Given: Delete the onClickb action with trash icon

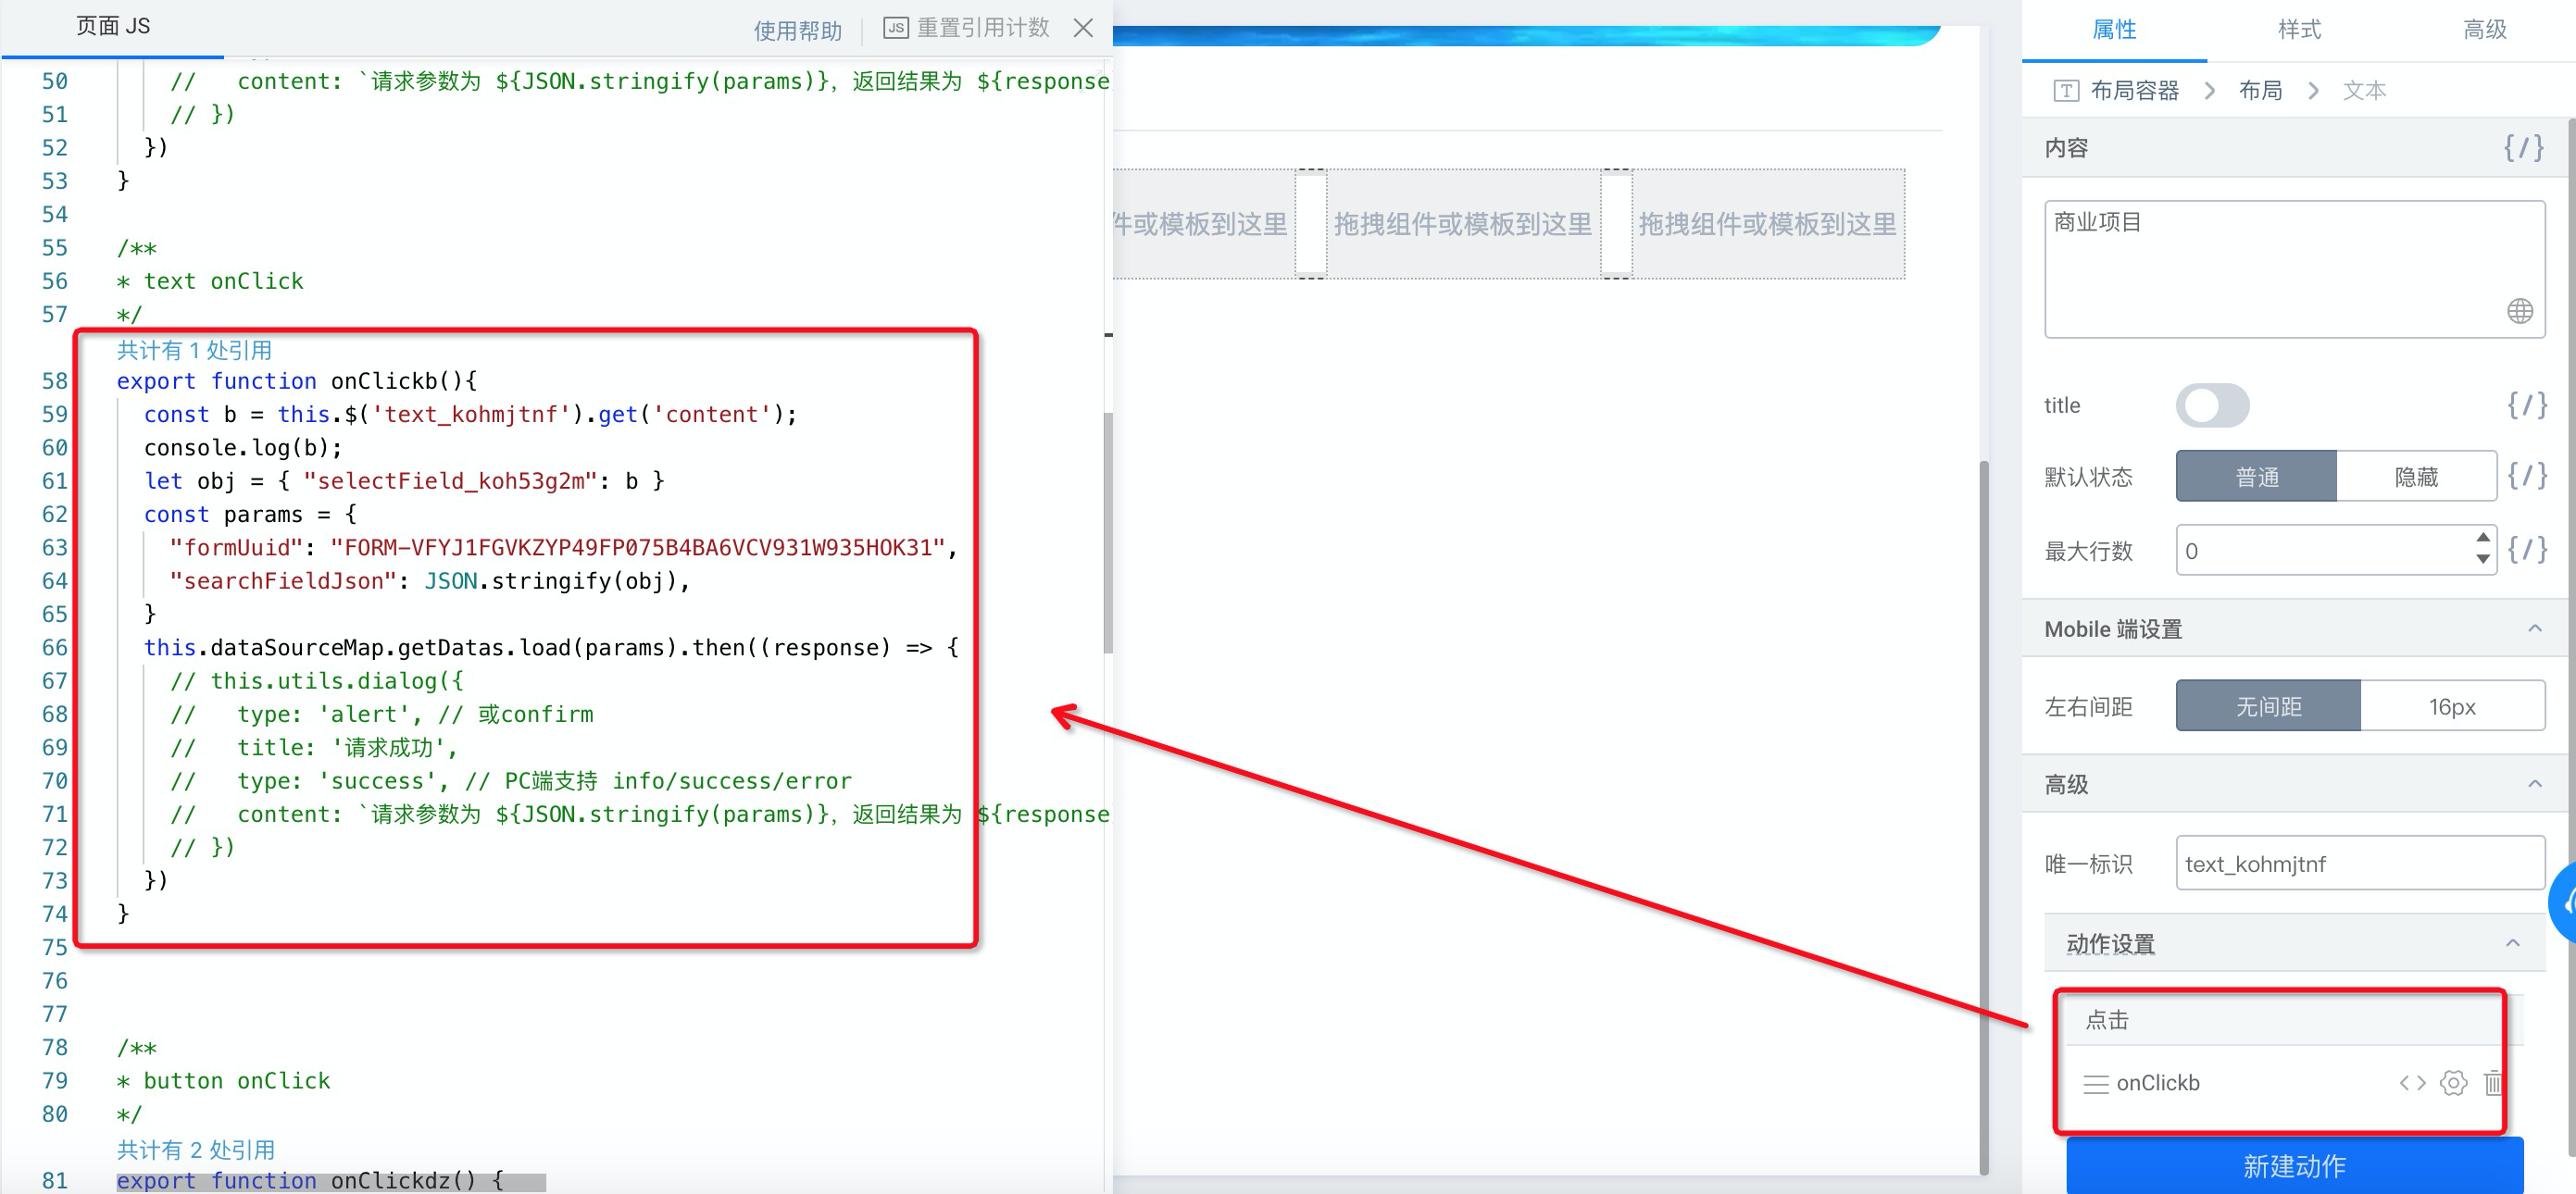Looking at the screenshot, I should [2492, 1083].
